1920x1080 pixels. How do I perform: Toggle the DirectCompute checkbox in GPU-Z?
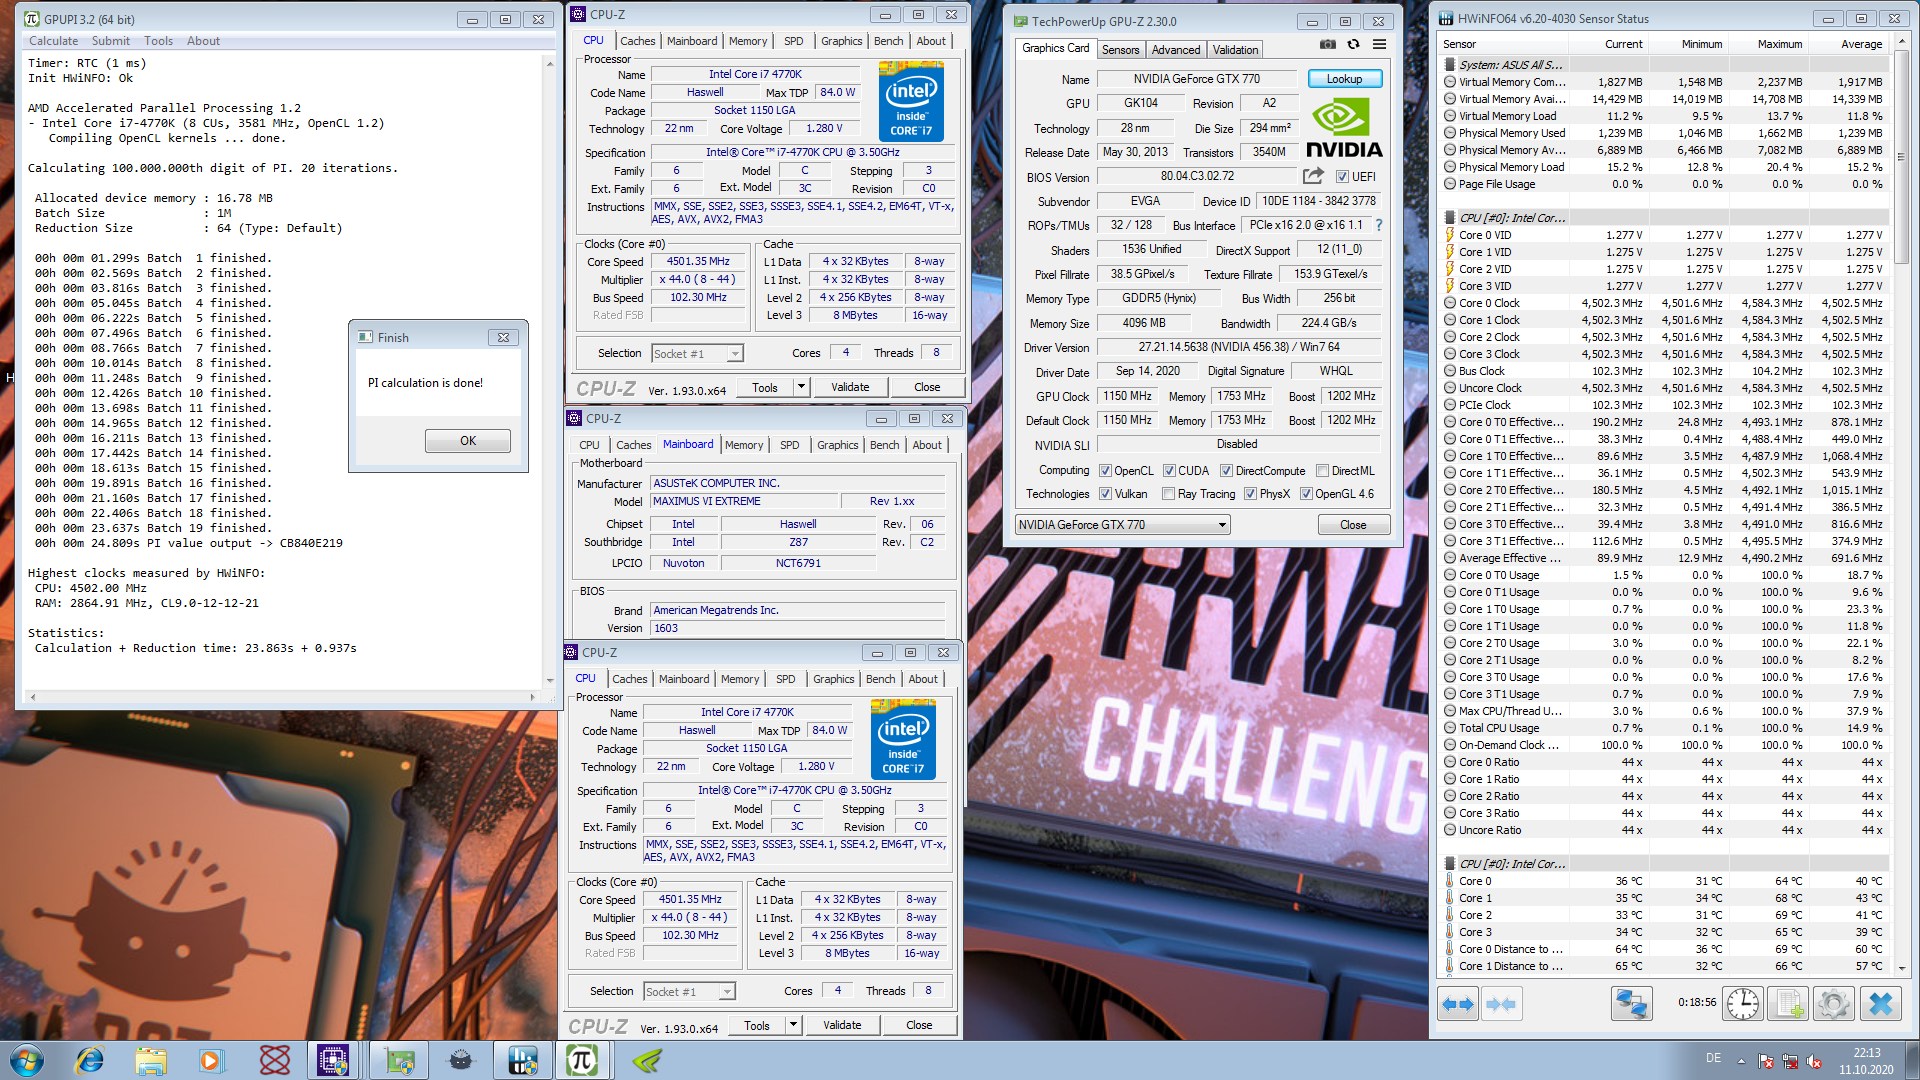click(1226, 471)
